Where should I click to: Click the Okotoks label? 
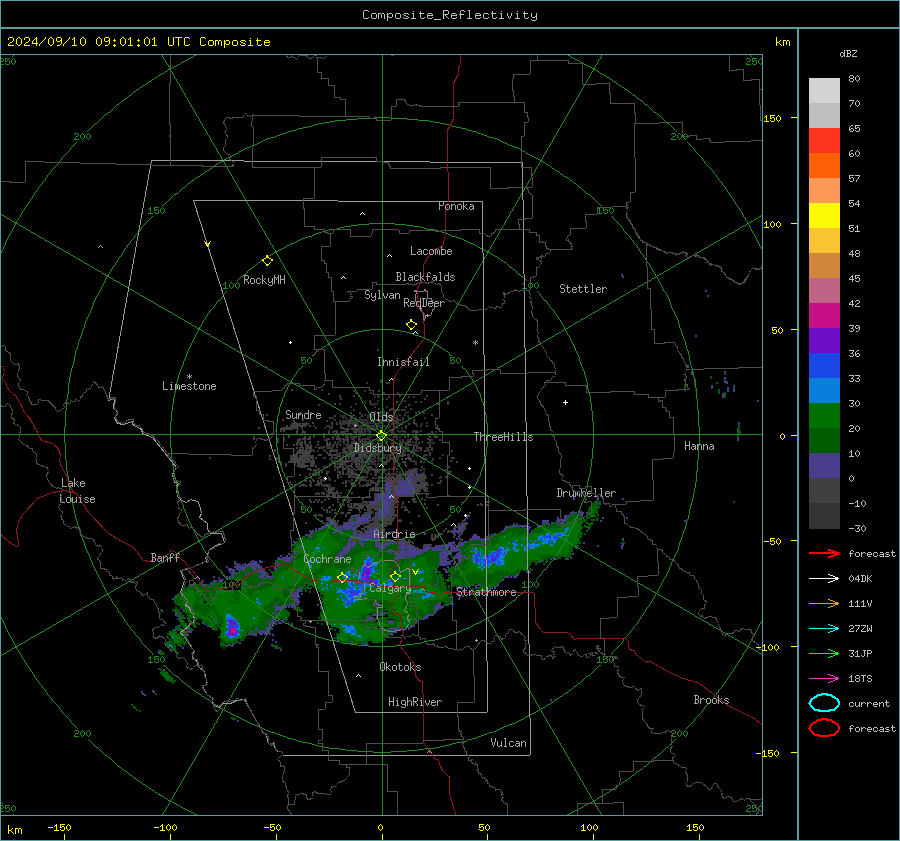[400, 667]
